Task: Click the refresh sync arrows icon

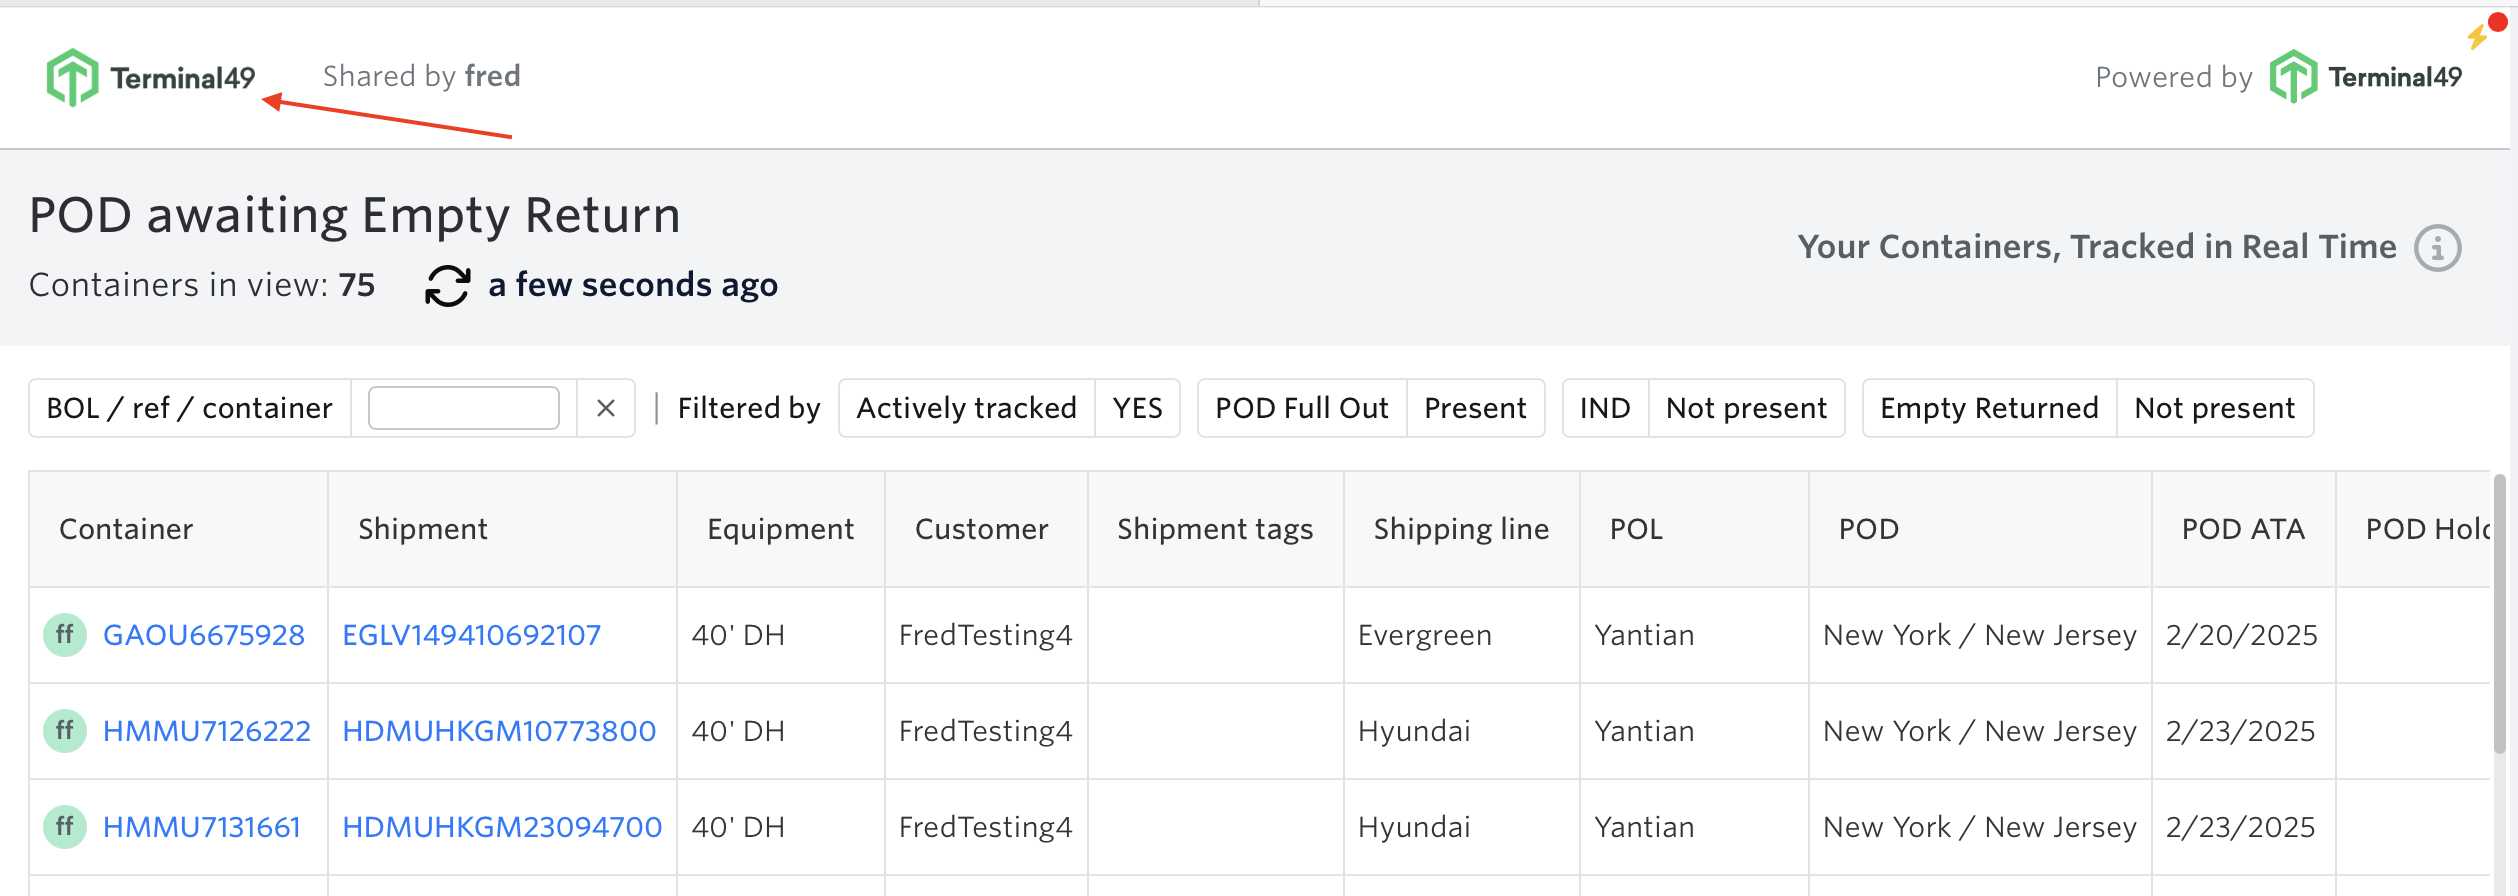Action: click(447, 286)
